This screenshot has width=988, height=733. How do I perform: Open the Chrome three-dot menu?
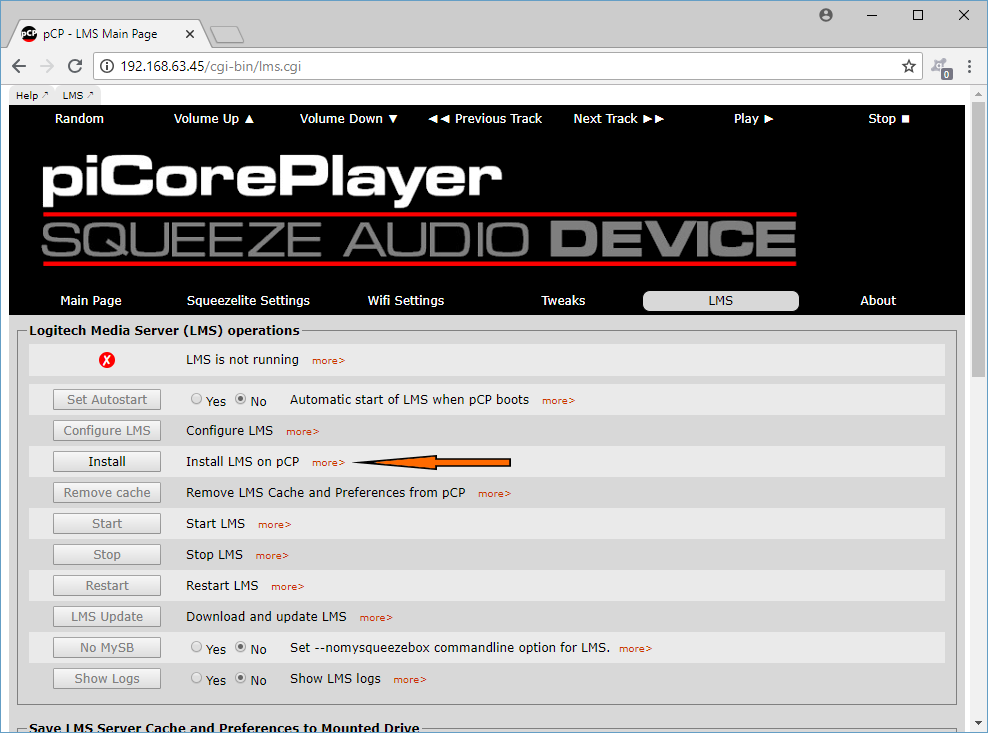coord(969,66)
